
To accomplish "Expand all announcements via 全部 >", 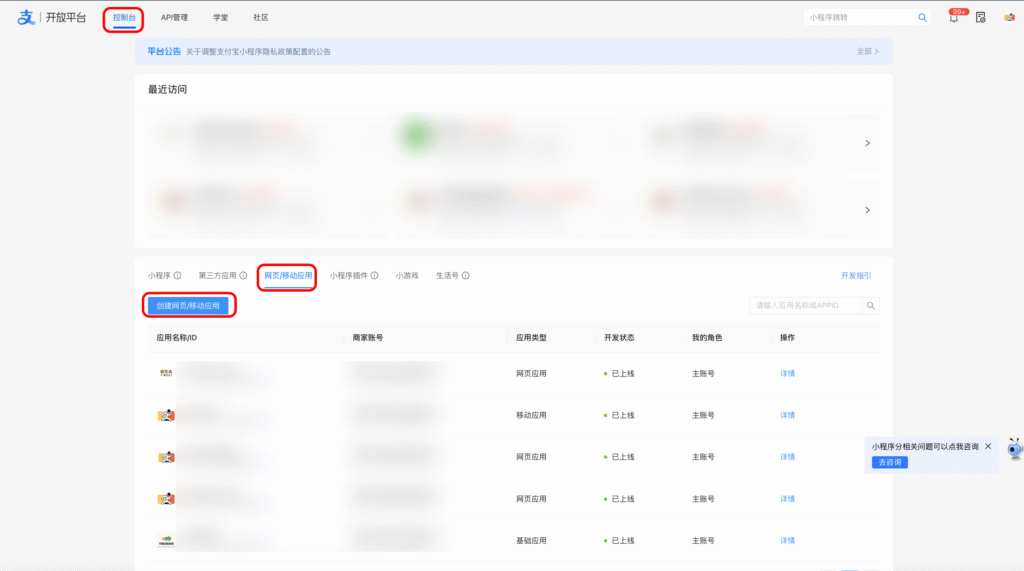I will [x=867, y=51].
